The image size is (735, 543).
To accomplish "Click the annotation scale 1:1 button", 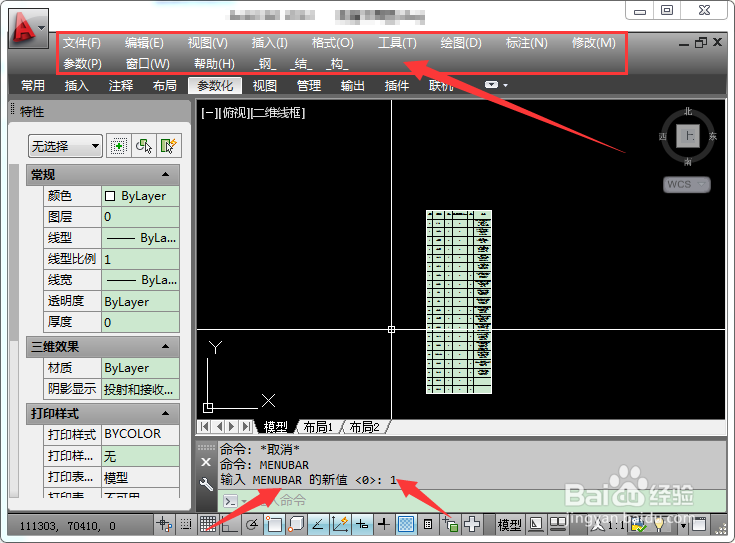I will pos(608,525).
